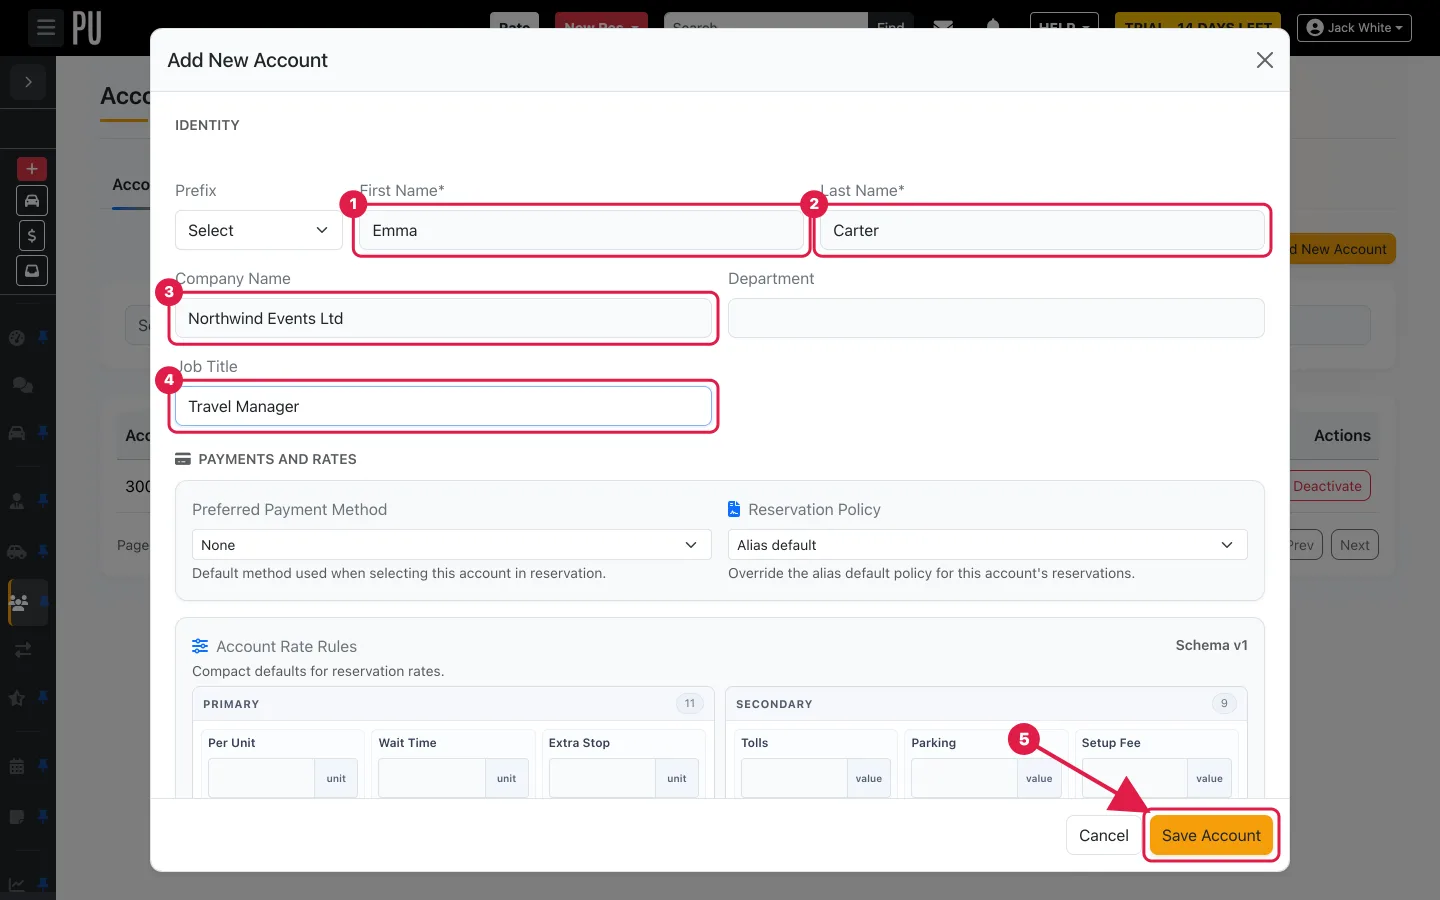Toggle the pin next to the car item
The height and width of the screenshot is (900, 1440).
tap(43, 432)
